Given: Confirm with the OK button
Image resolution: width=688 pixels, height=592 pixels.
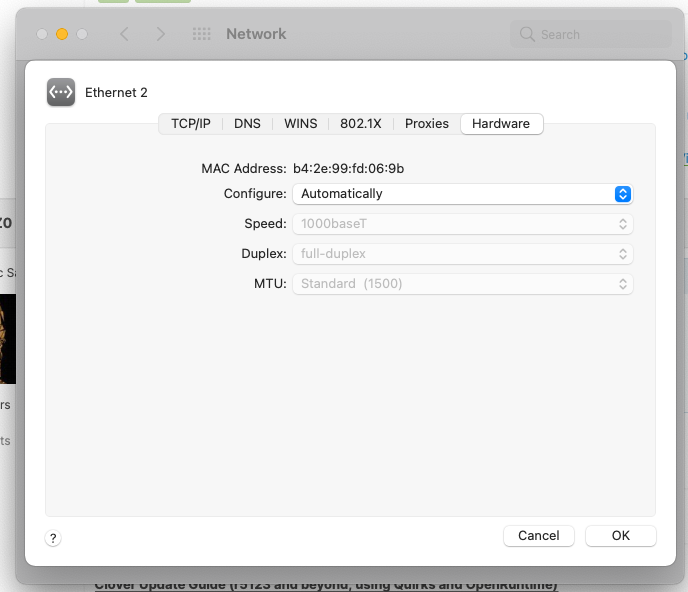Looking at the screenshot, I should point(621,536).
